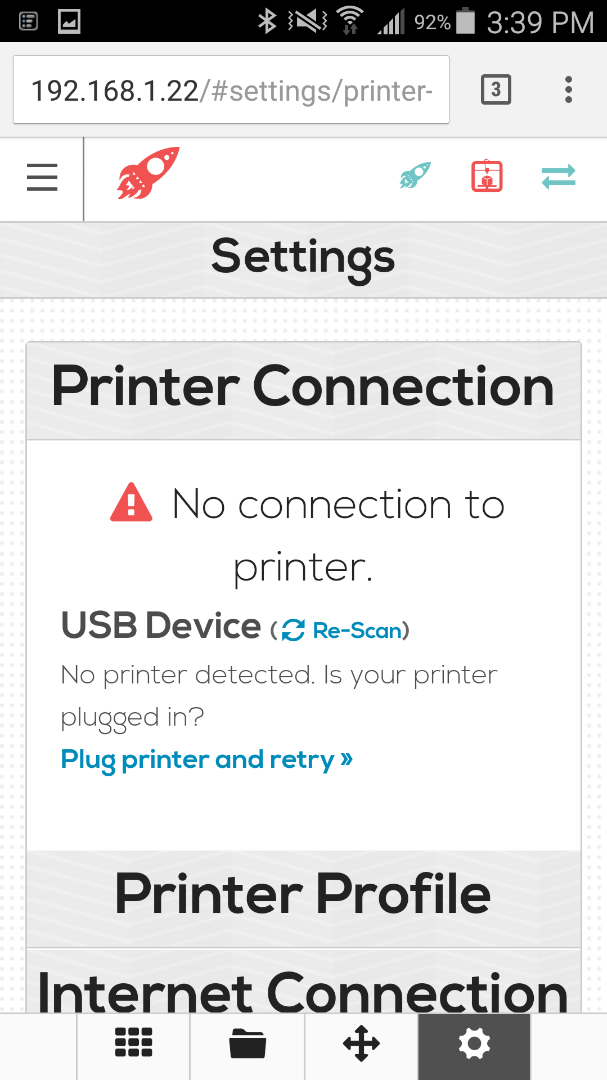Image resolution: width=607 pixels, height=1080 pixels.
Task: Open the browser three-dot overflow menu
Action: [568, 90]
